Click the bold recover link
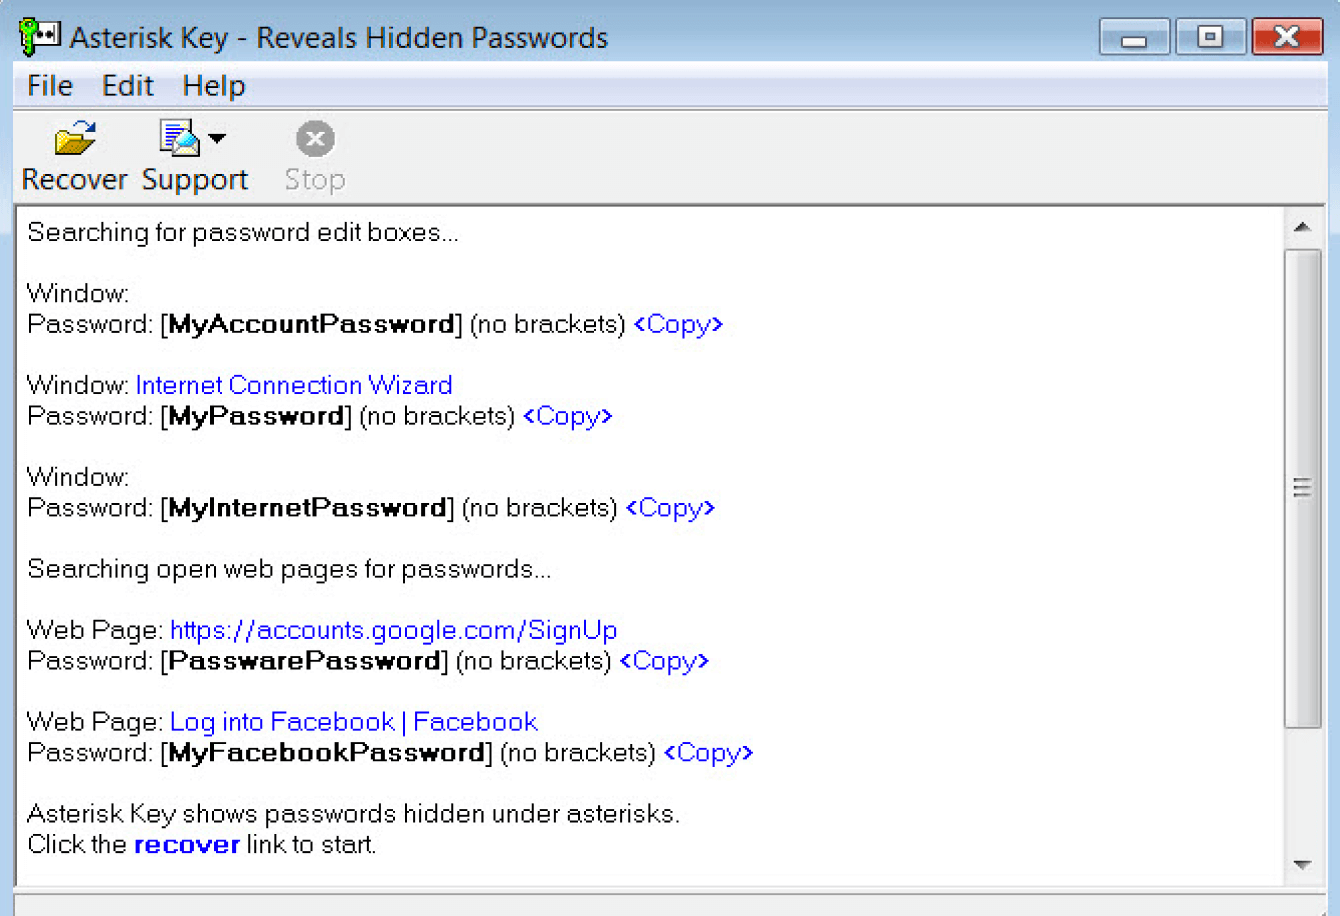This screenshot has height=916, width=1340. tap(187, 845)
